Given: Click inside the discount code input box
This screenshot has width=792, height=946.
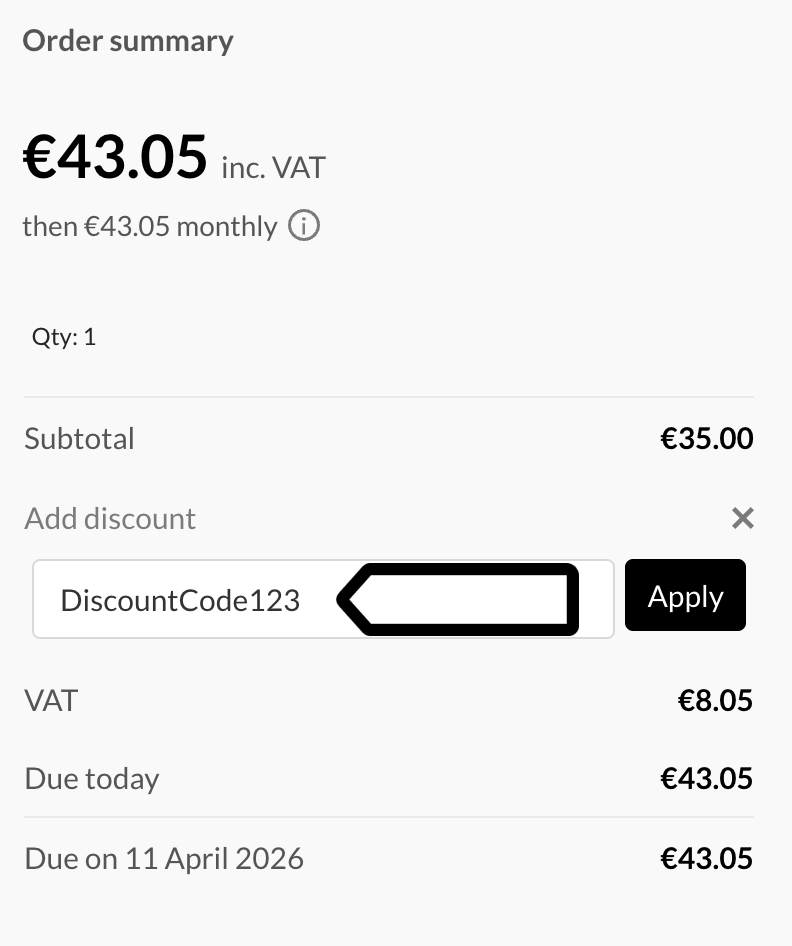Looking at the screenshot, I should (180, 598).
